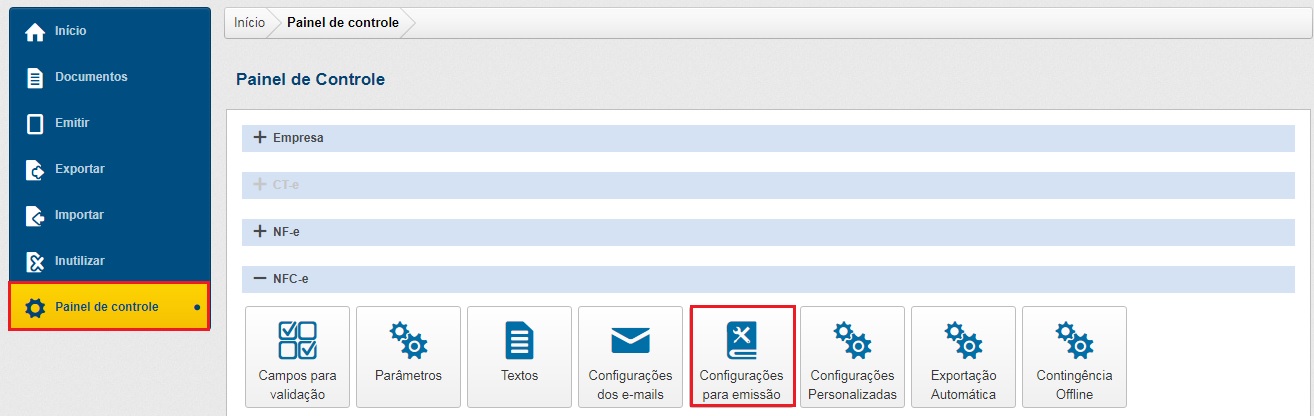1314x416 pixels.
Task: Open Documentos from the sidebar
Action: [x=90, y=77]
